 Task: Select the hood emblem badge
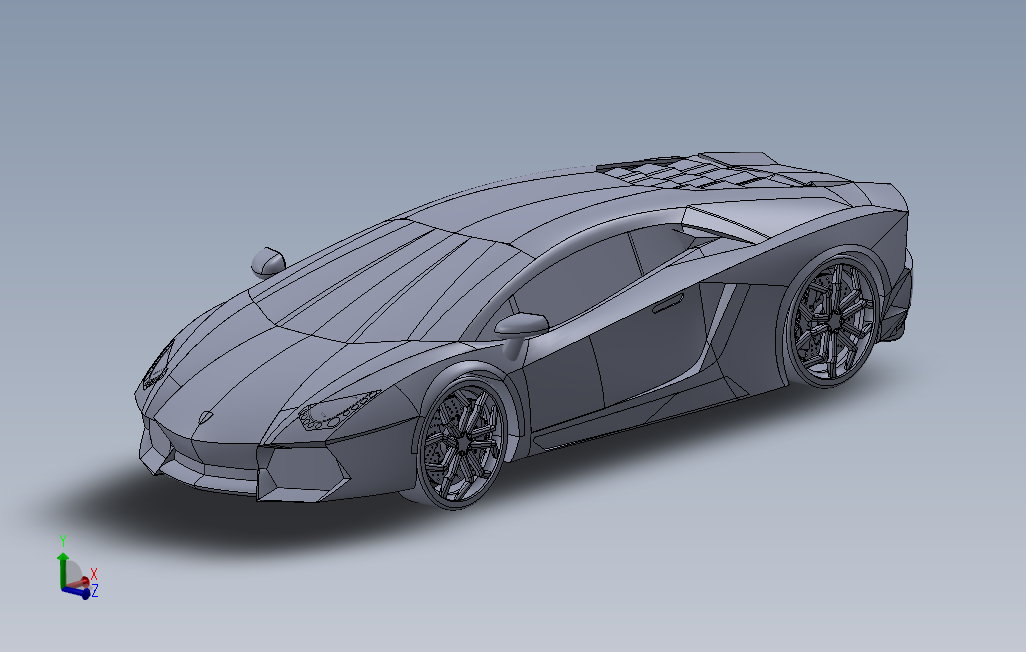(206, 417)
